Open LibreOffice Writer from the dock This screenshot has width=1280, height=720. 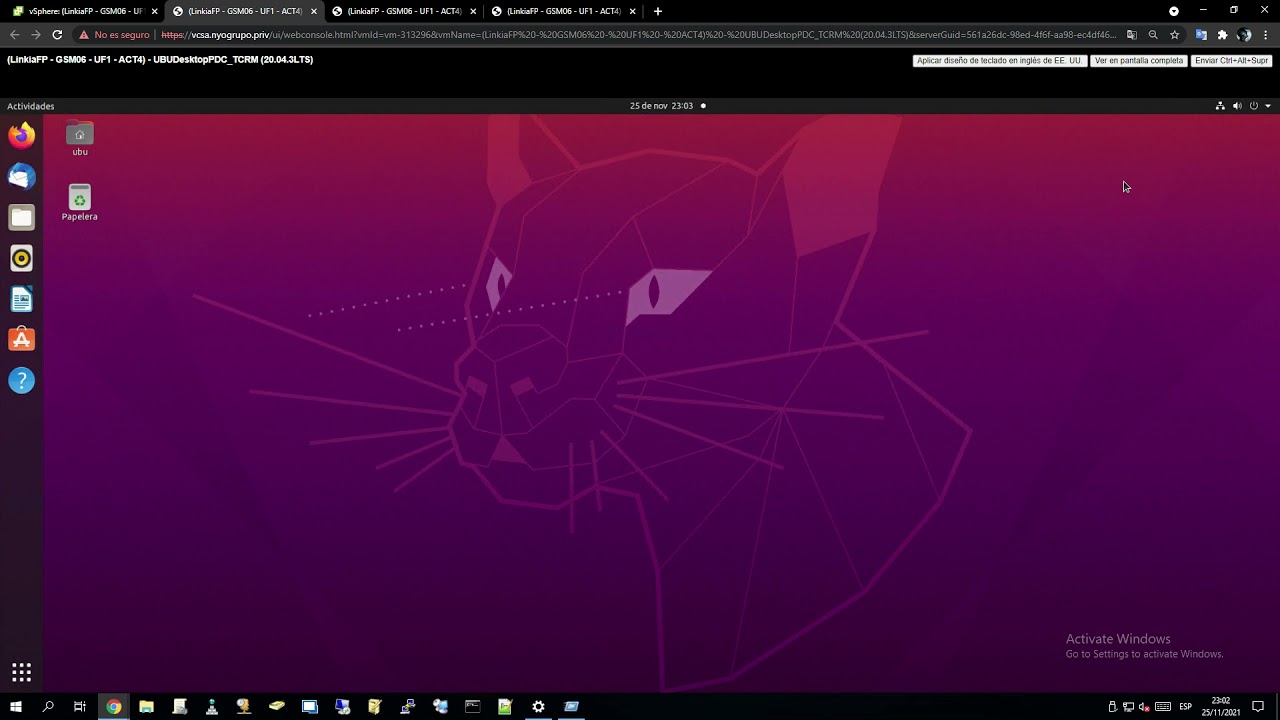[x=21, y=299]
